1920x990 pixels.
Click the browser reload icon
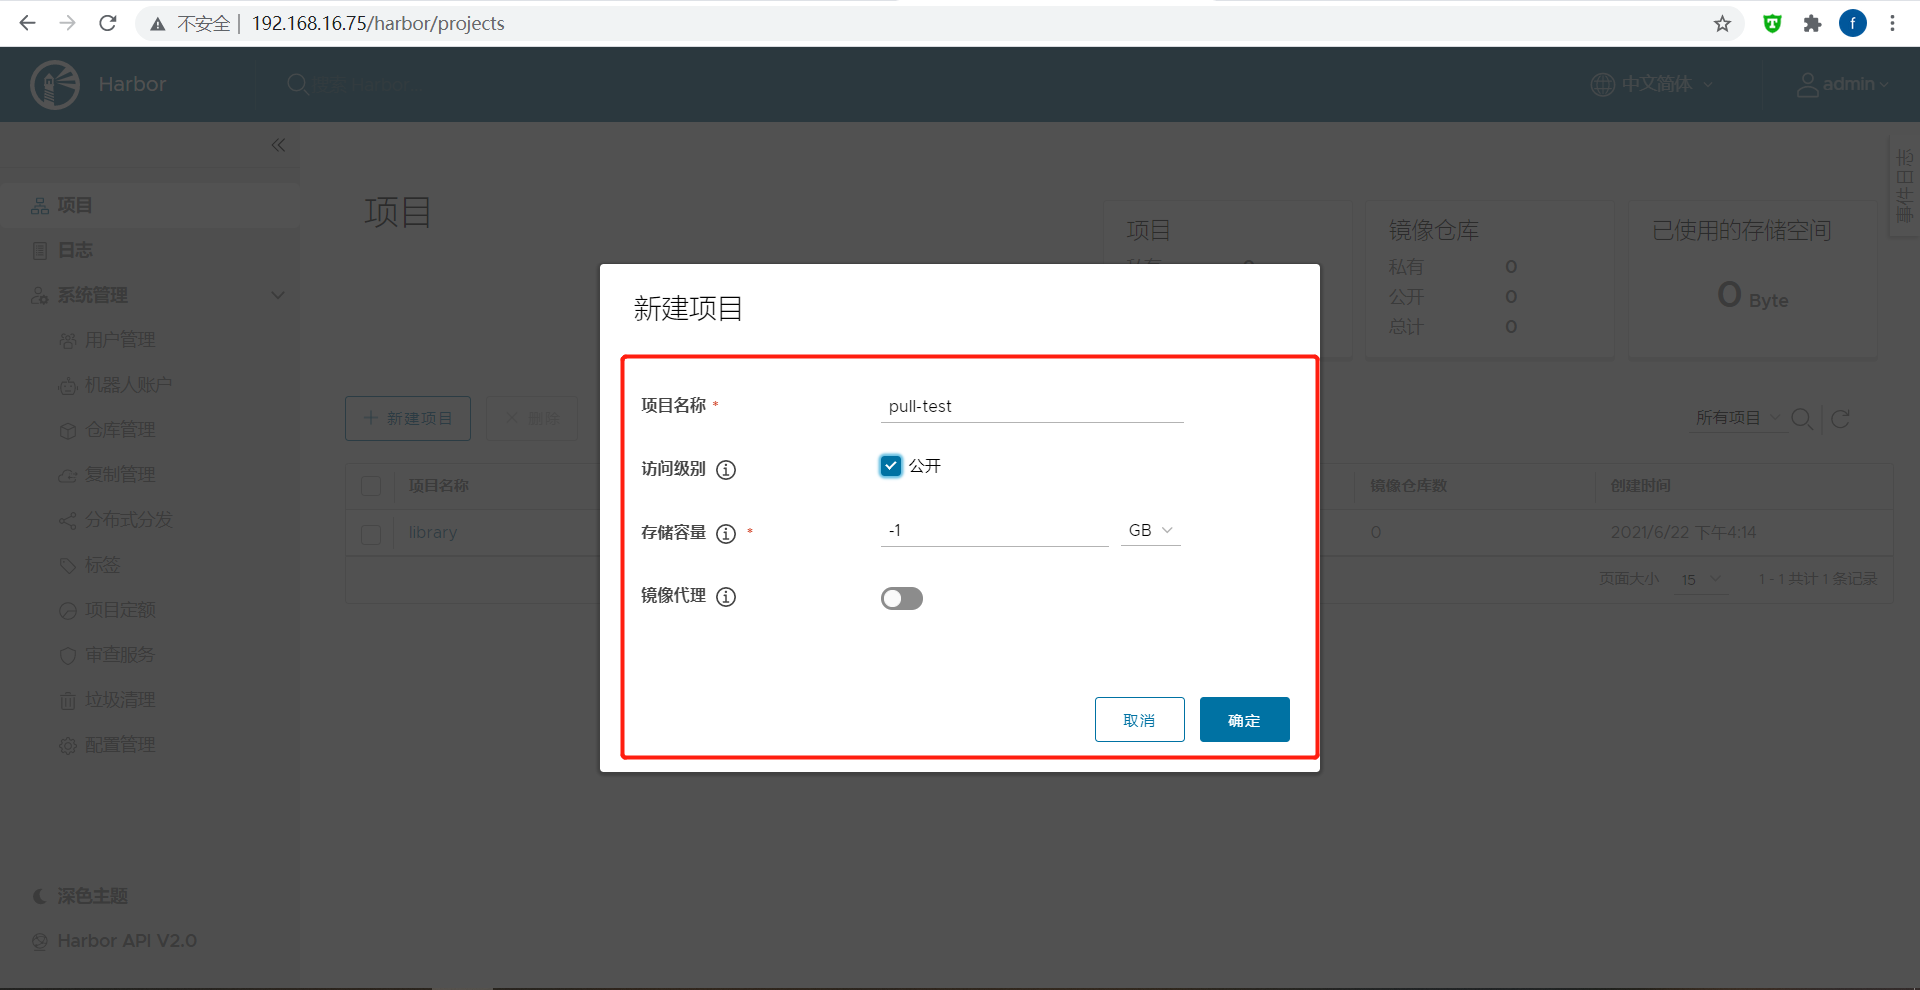pos(108,23)
